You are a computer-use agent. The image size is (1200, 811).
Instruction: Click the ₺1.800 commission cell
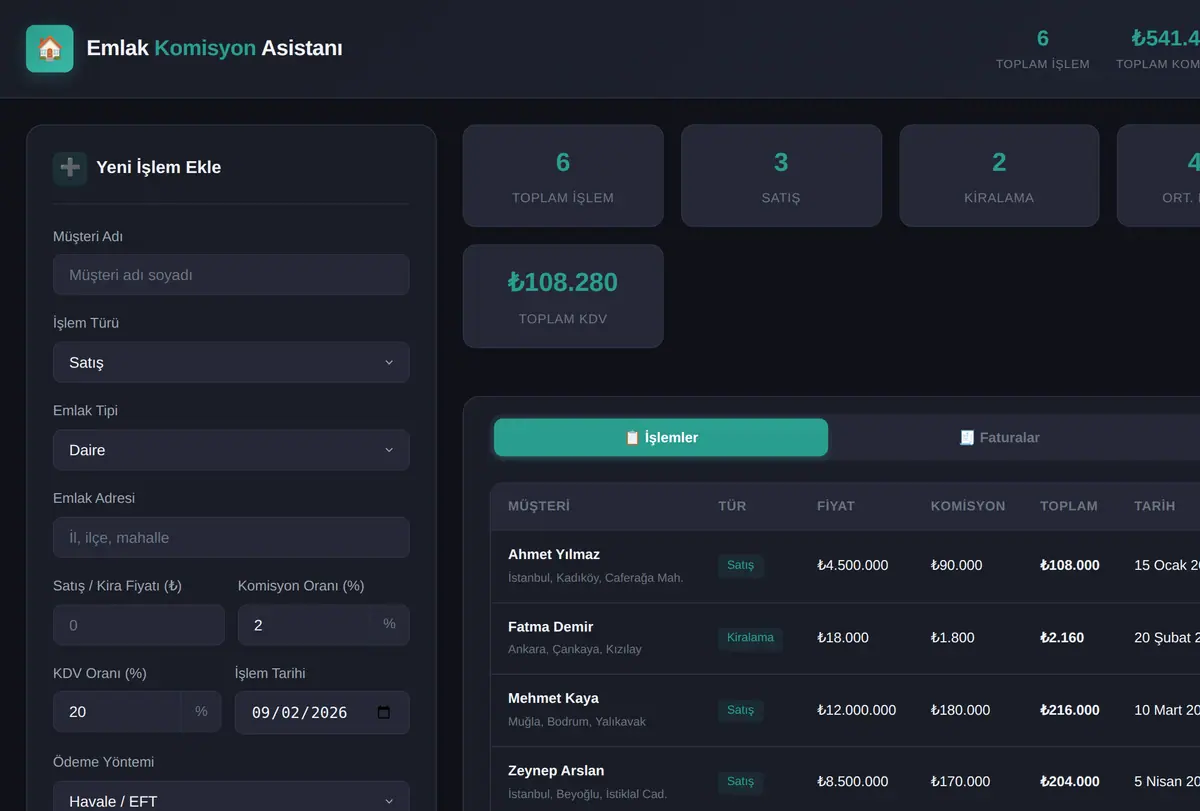[x=952, y=638]
